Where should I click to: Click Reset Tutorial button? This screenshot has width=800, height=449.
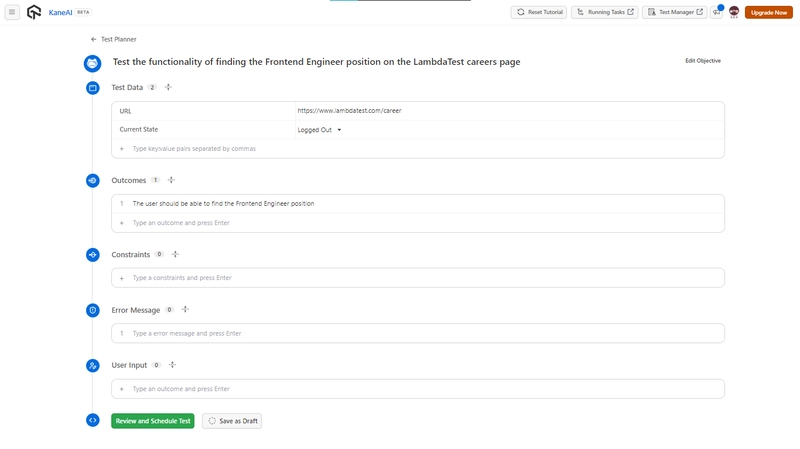(x=539, y=12)
